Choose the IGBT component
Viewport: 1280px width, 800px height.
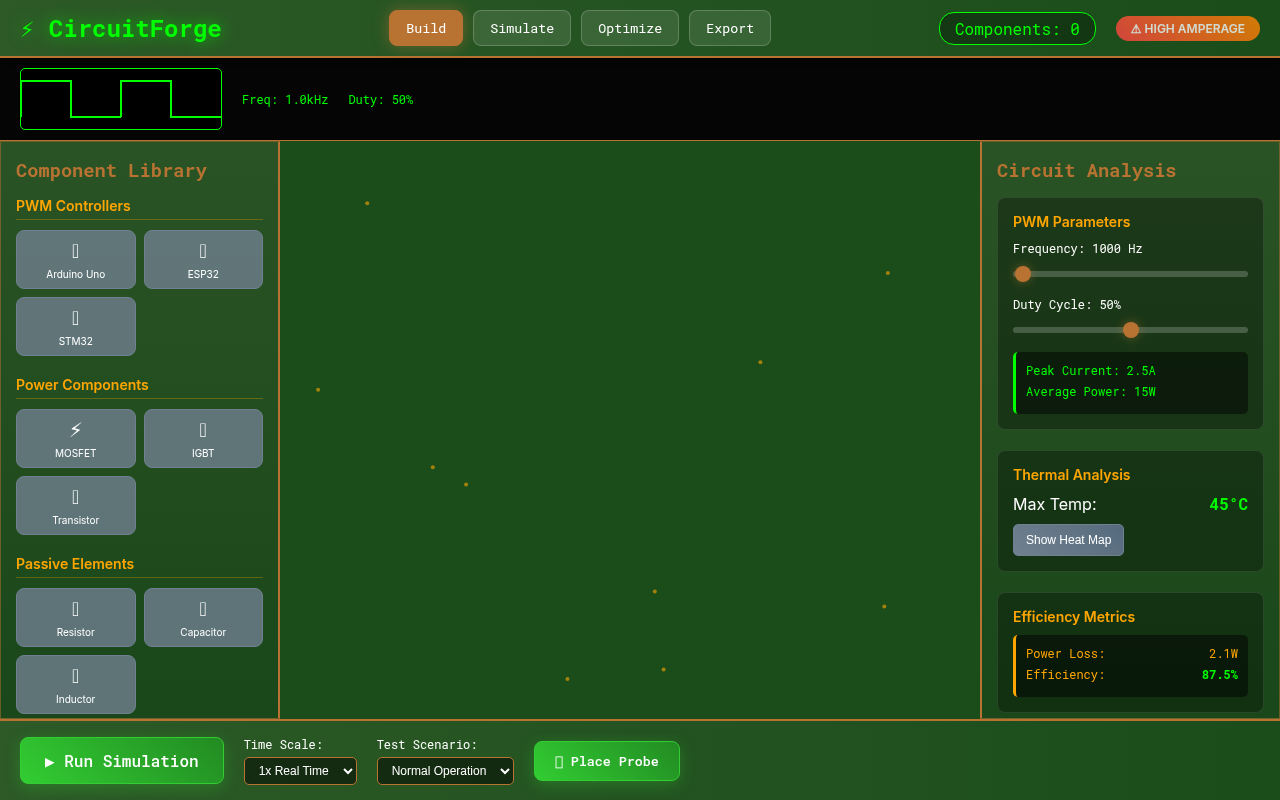[x=203, y=438]
